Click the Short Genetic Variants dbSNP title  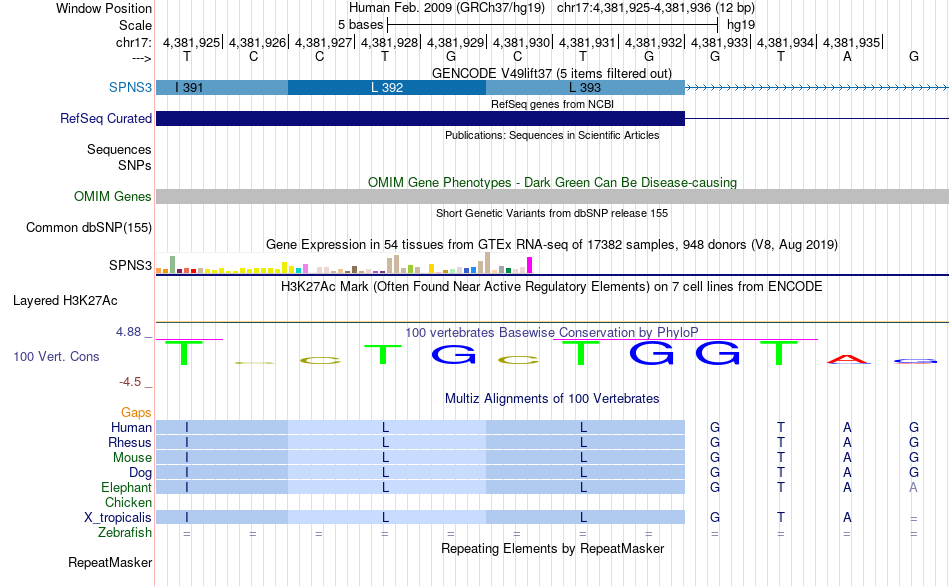pyautogui.click(x=552, y=213)
